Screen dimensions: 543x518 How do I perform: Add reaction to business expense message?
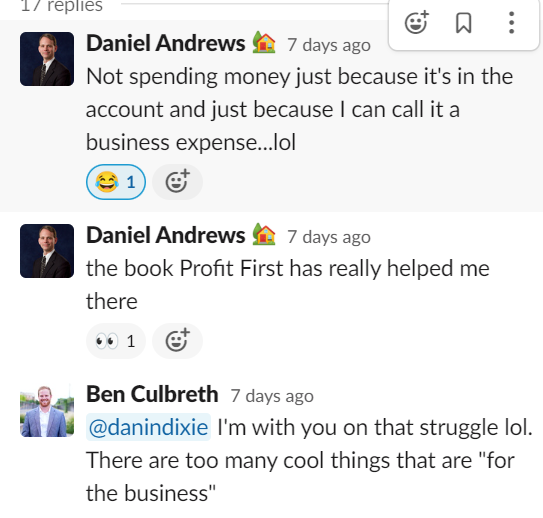(177, 182)
